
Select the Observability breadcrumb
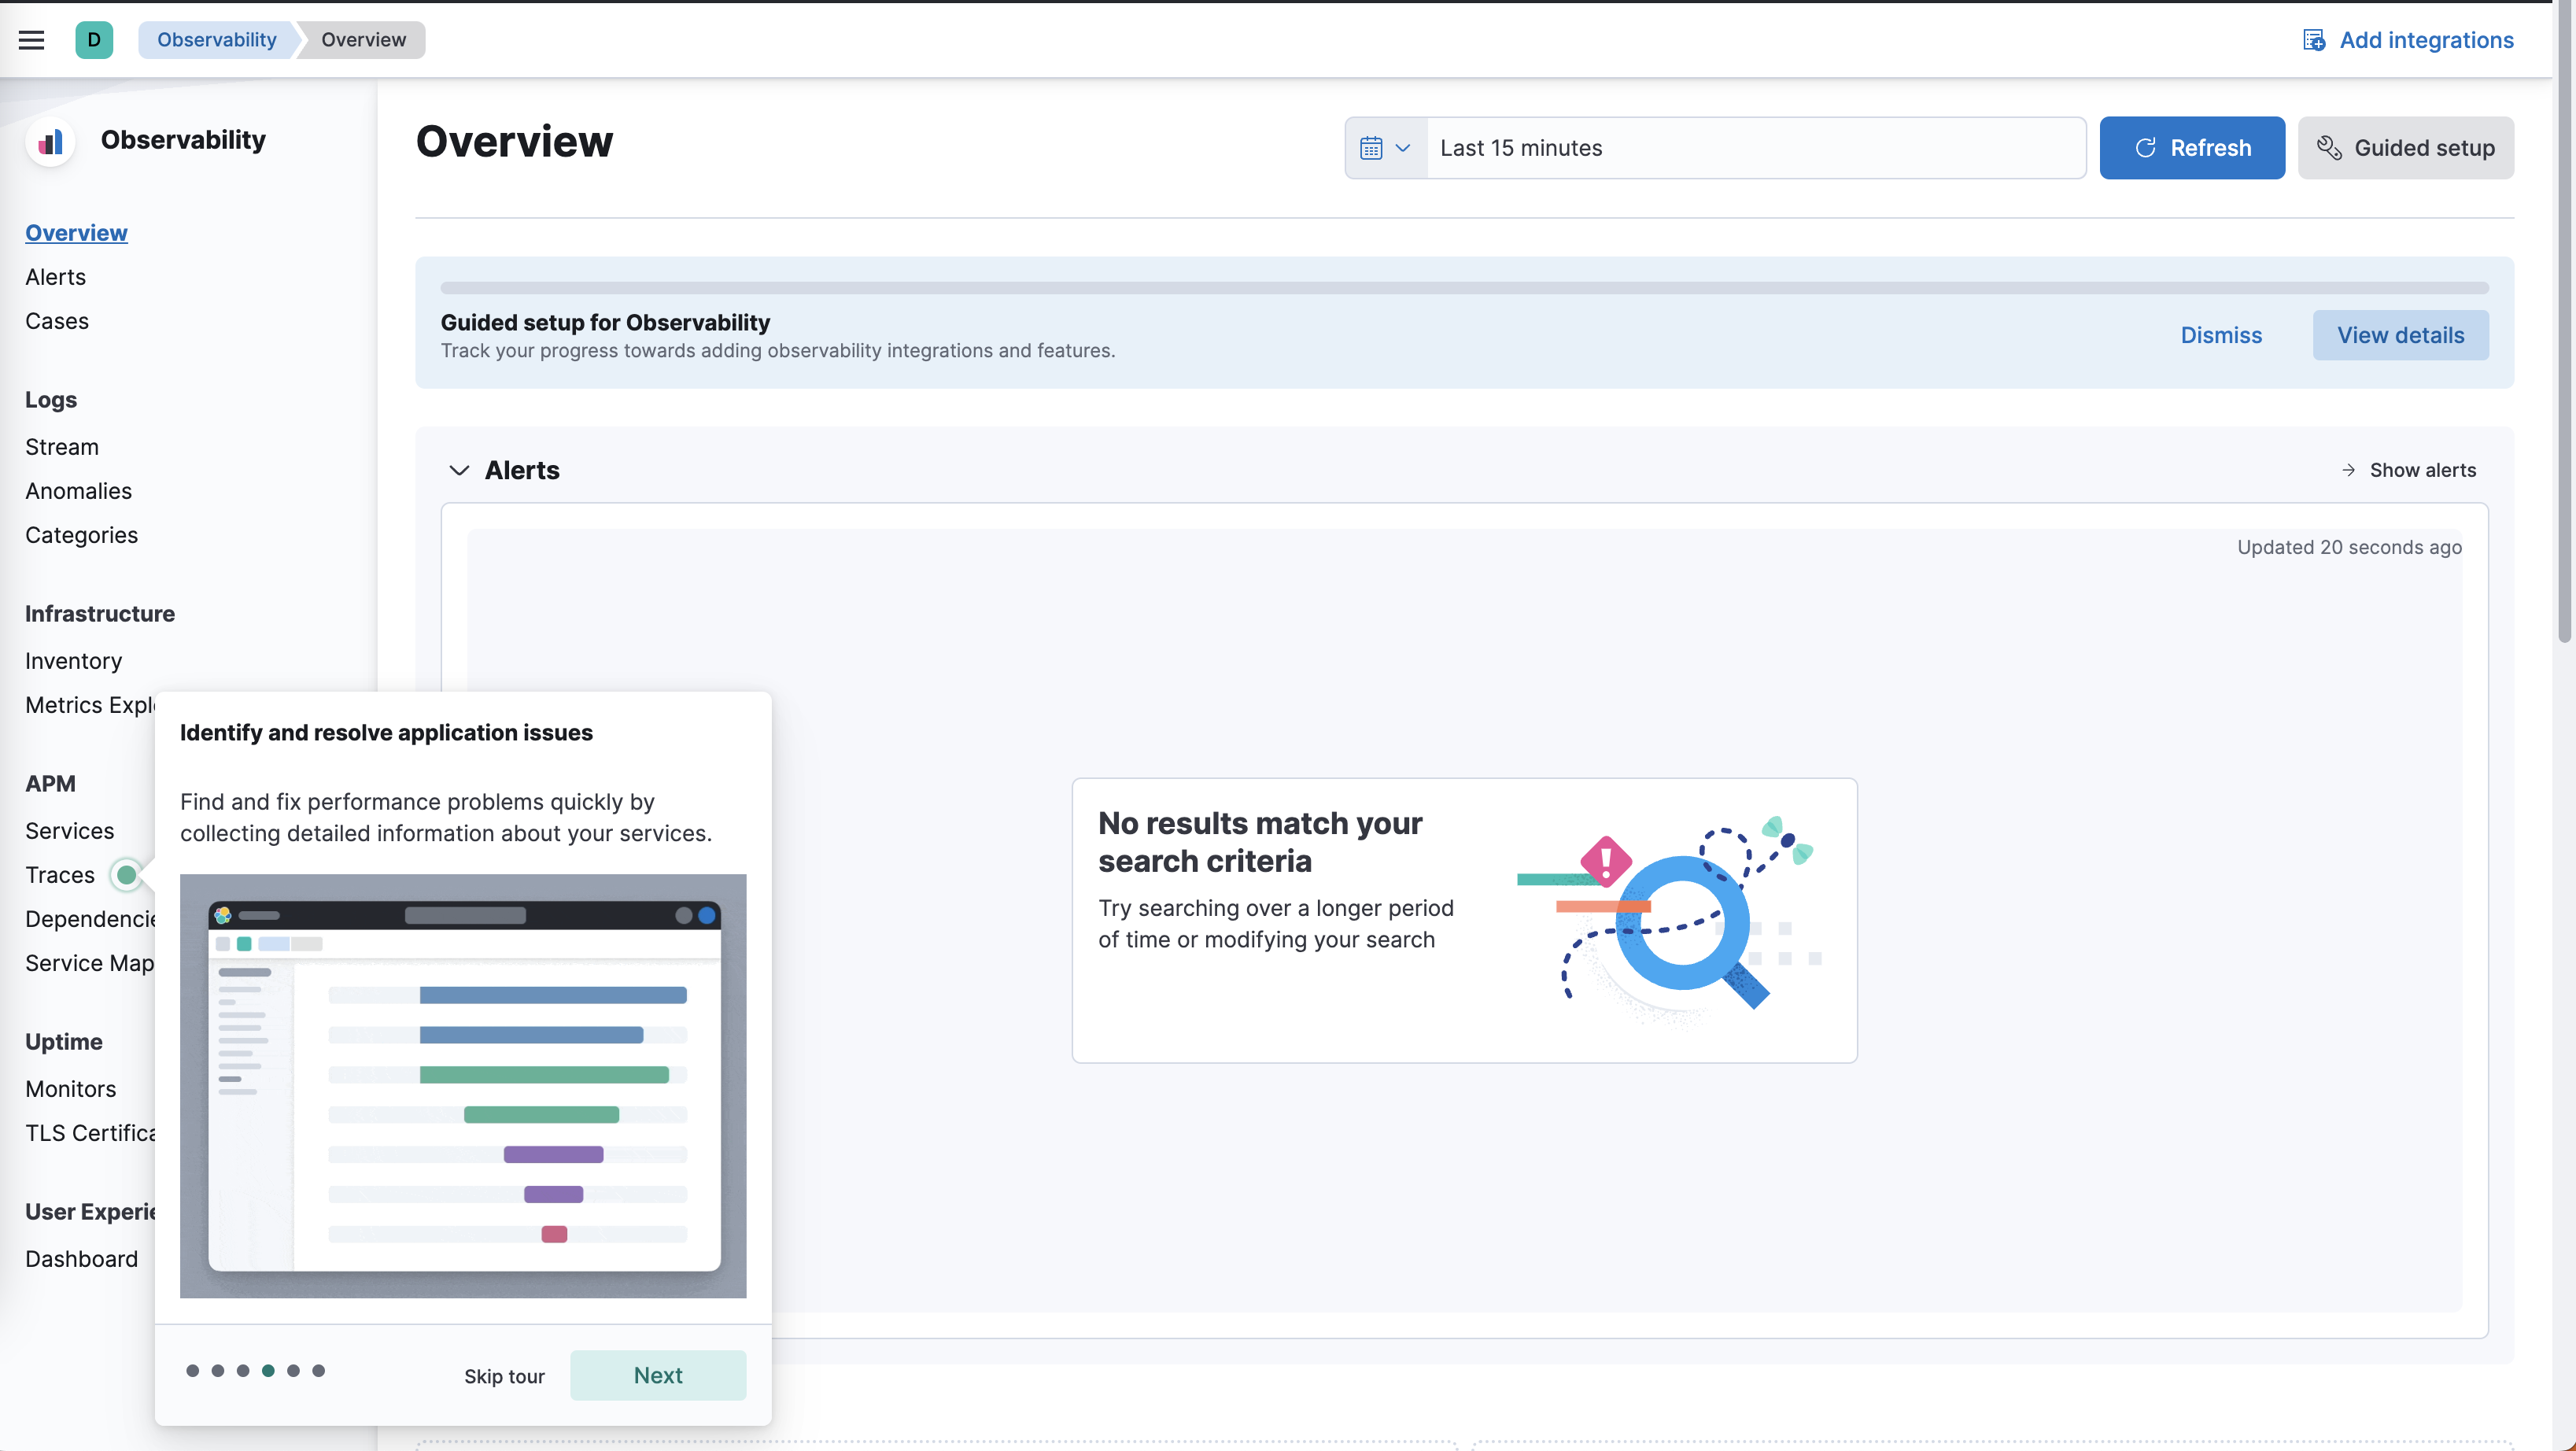217,40
